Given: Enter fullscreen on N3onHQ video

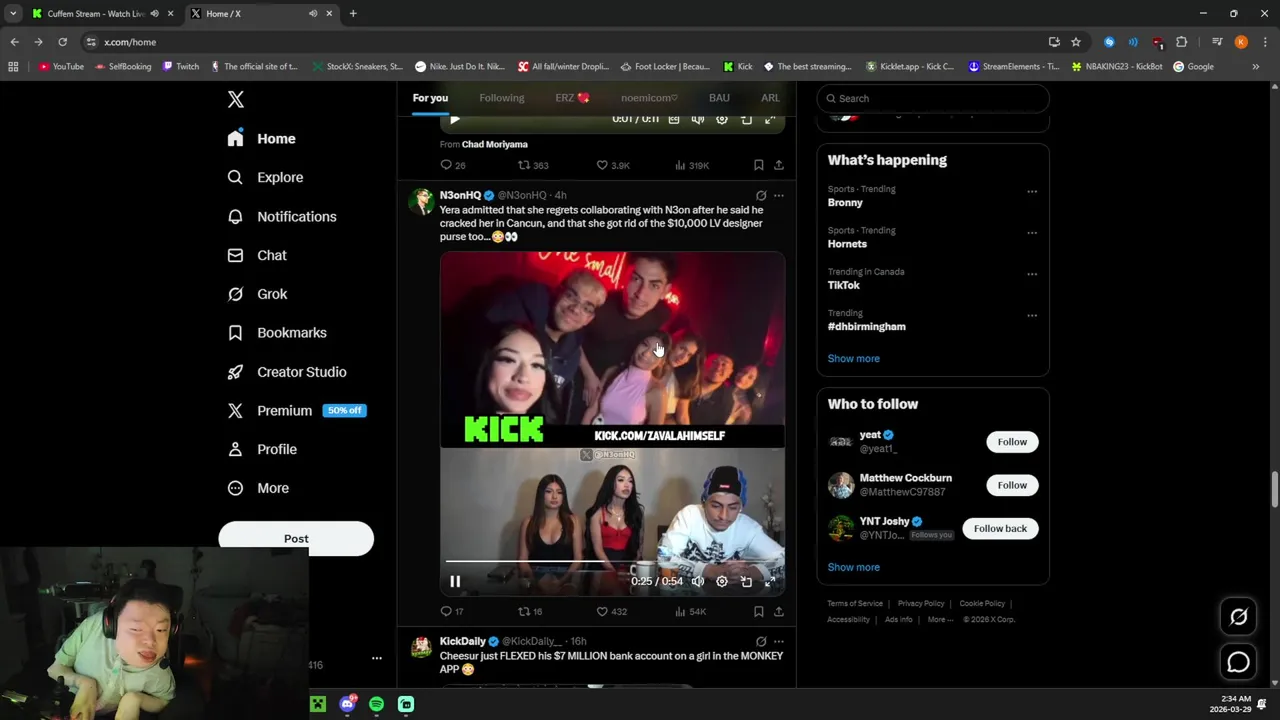Looking at the screenshot, I should coord(770,581).
